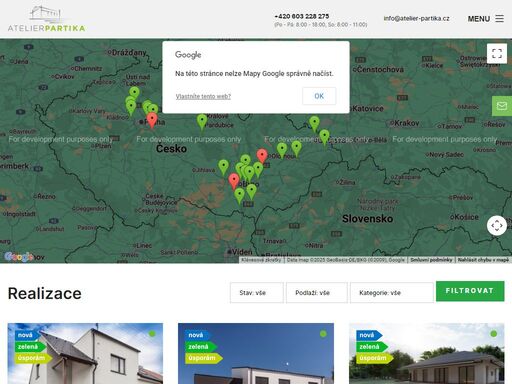
Task: Select the red marker near Praha
Action: click(152, 120)
